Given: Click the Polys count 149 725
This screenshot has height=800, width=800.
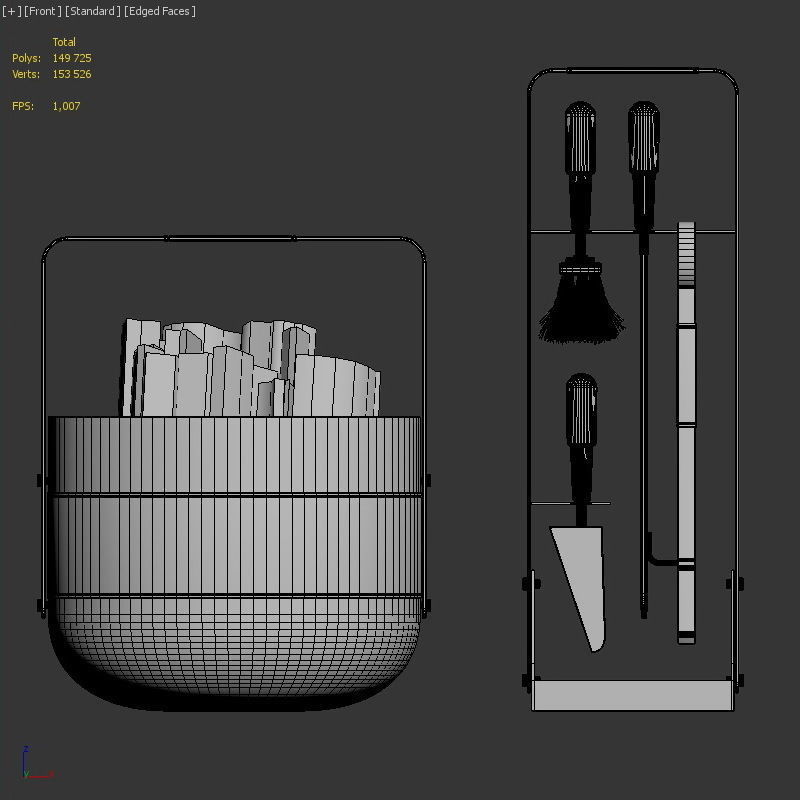Looking at the screenshot, I should 72,58.
